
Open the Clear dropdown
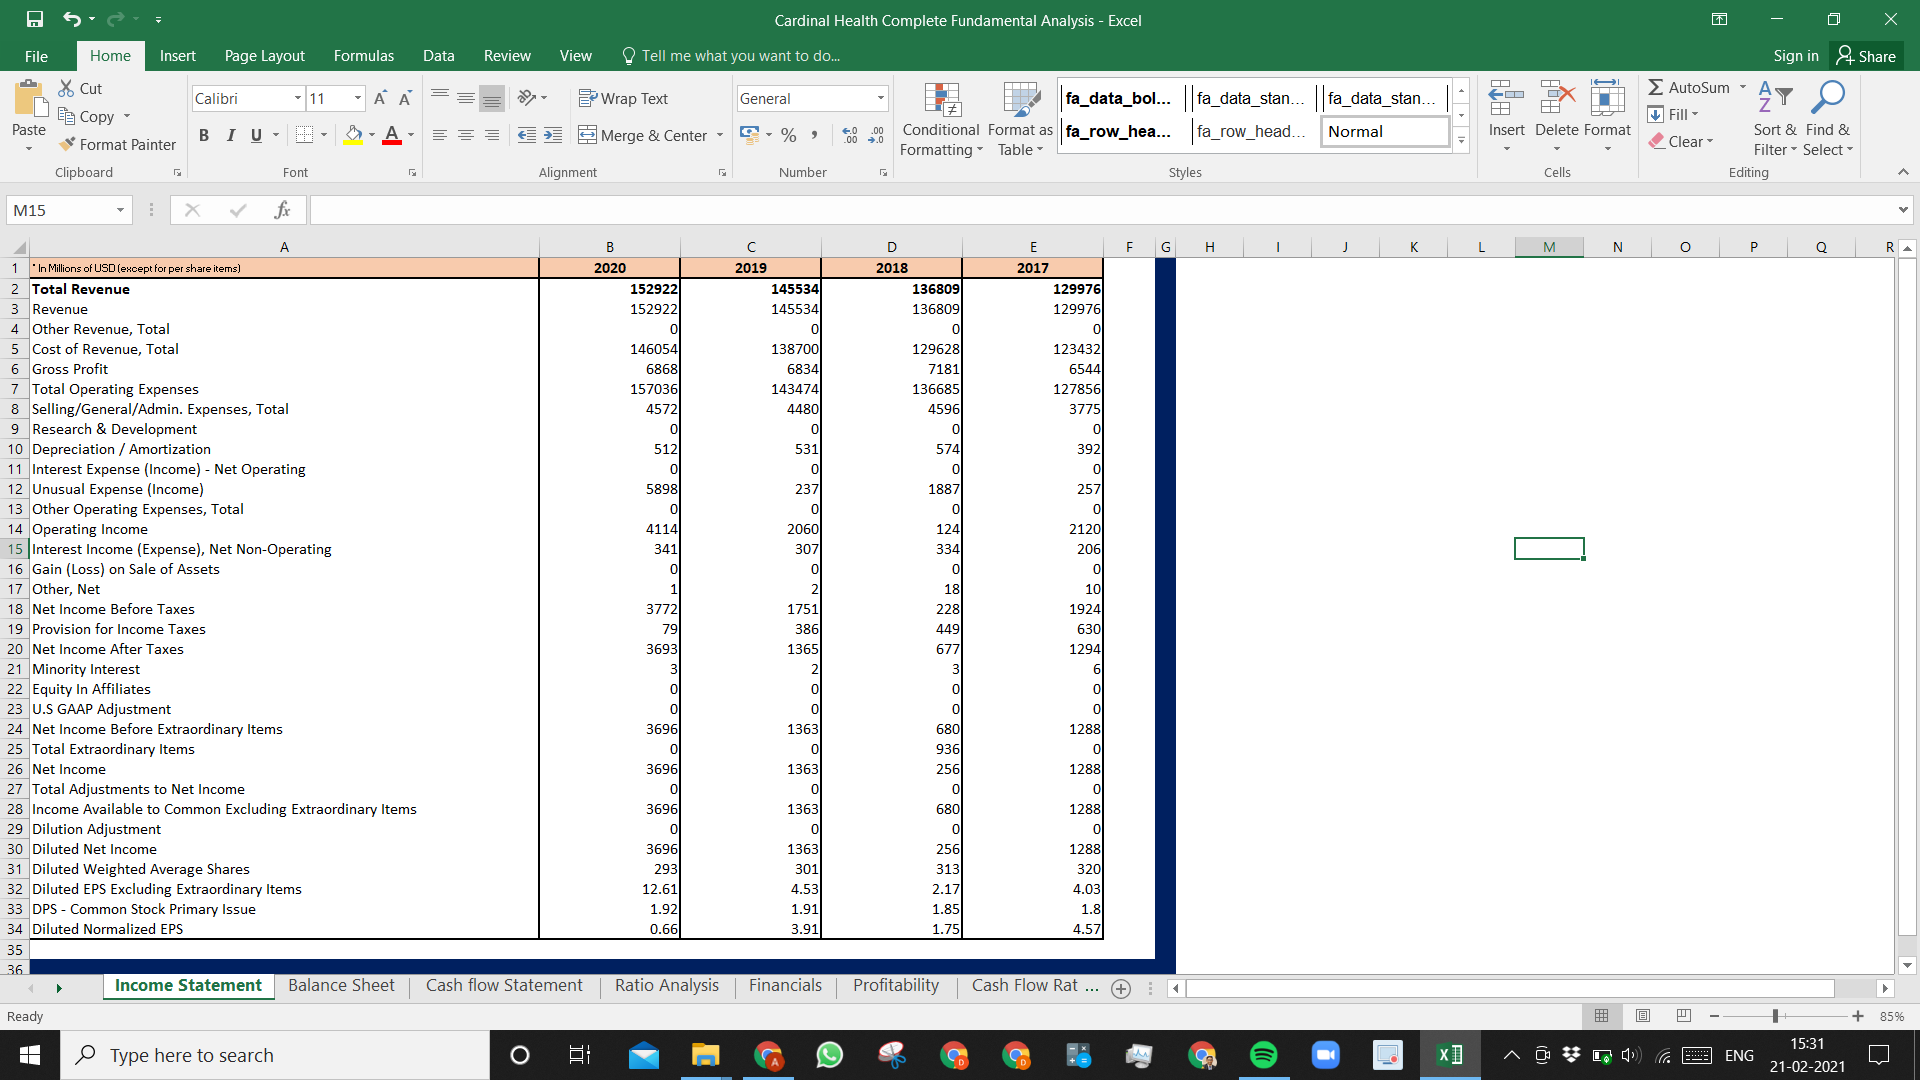pyautogui.click(x=1681, y=141)
